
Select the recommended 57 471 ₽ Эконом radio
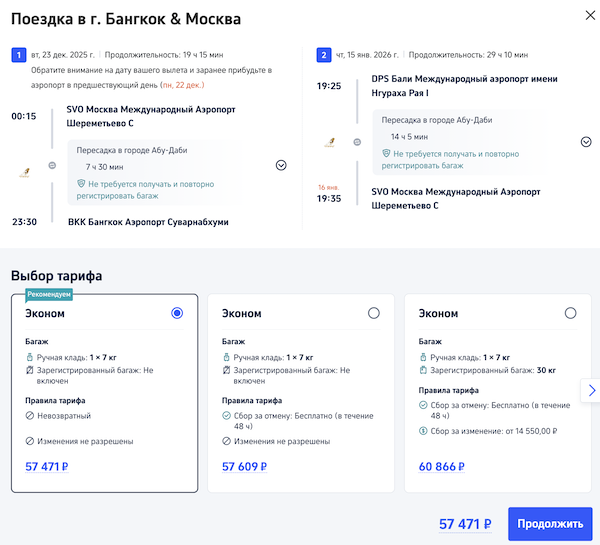coord(177,313)
